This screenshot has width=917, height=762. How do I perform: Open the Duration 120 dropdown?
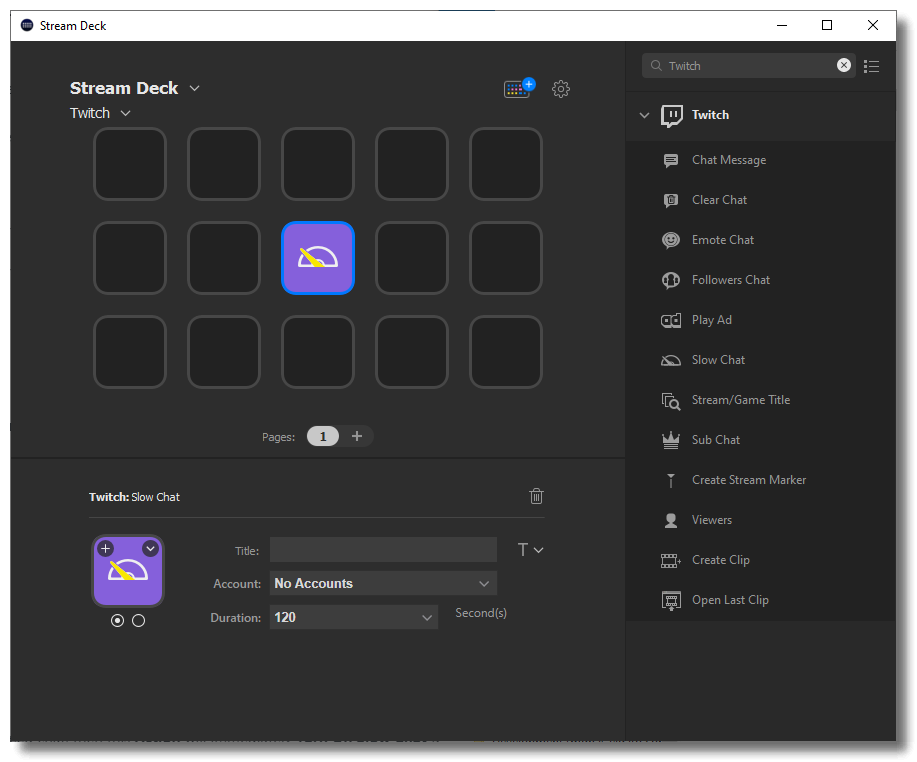tap(353, 618)
